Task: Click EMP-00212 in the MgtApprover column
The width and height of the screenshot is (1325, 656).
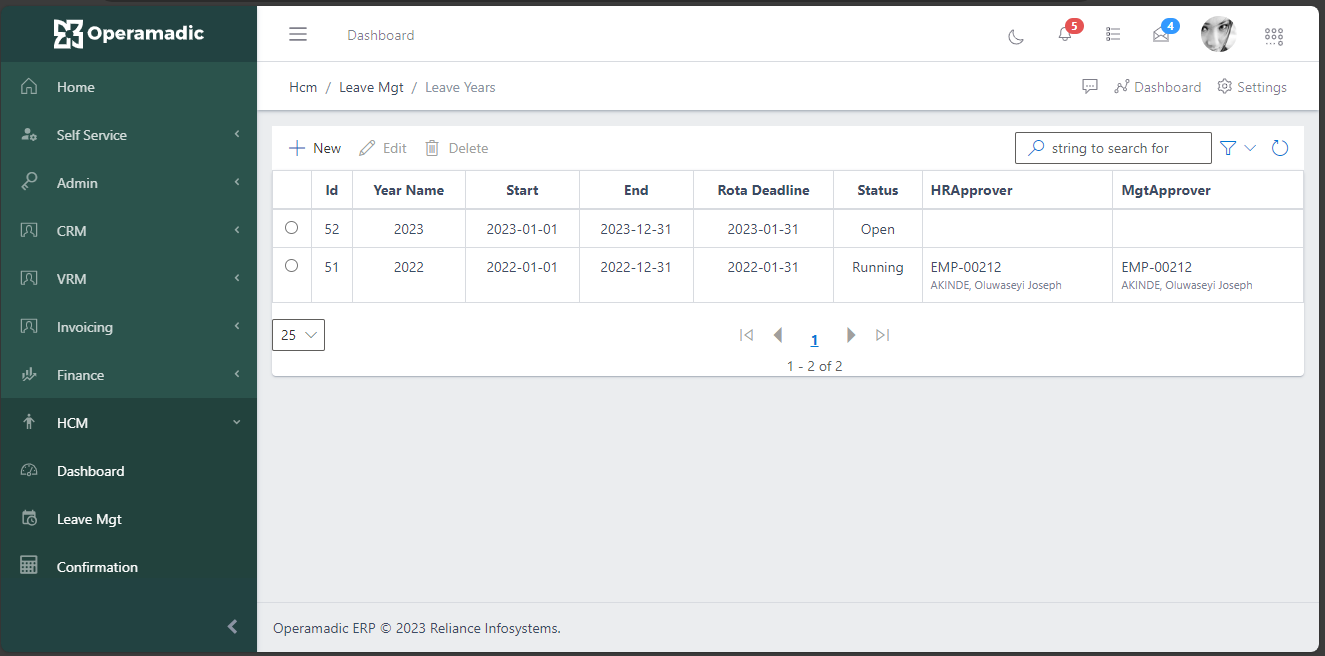Action: (1156, 267)
